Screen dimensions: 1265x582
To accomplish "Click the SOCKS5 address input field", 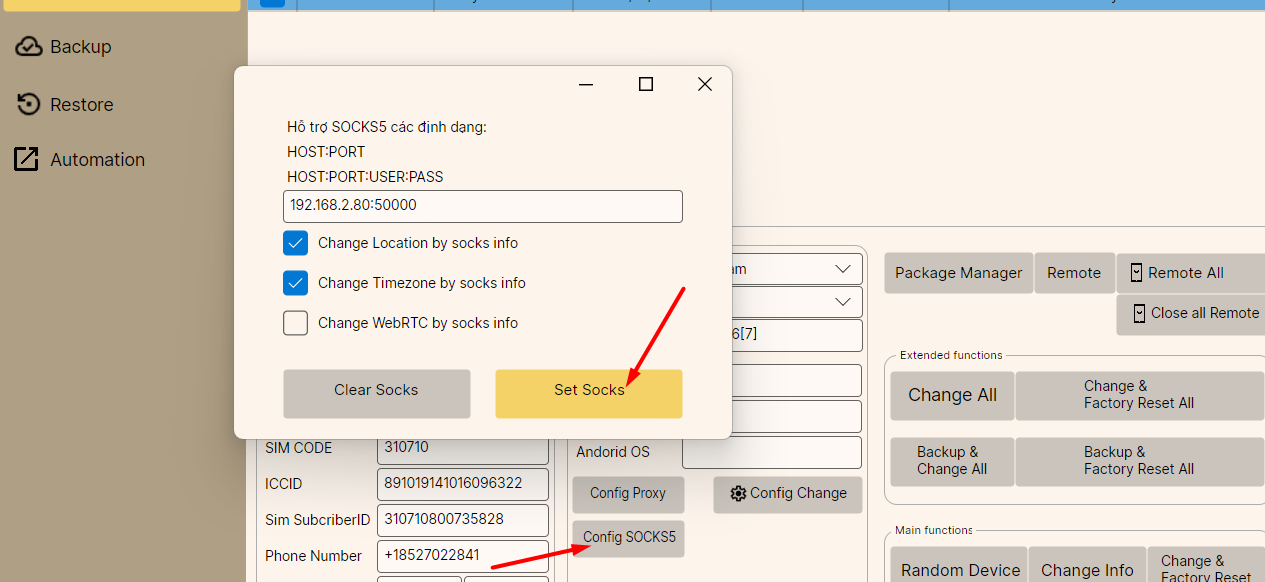I will coord(482,206).
